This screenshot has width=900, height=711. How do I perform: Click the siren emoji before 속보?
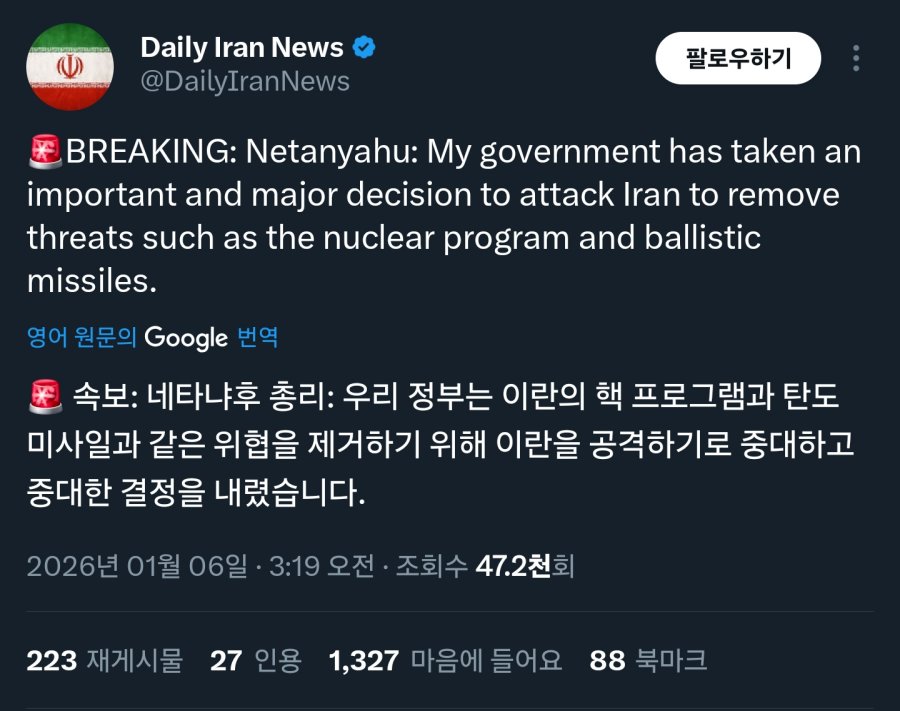coord(46,397)
